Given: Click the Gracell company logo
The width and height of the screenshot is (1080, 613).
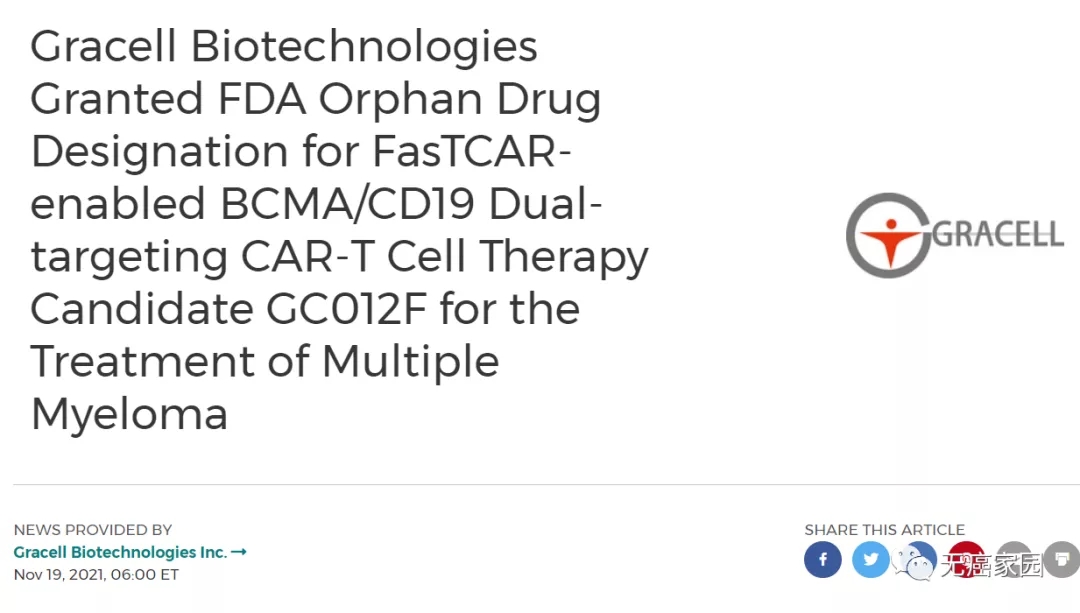Looking at the screenshot, I should (955, 234).
